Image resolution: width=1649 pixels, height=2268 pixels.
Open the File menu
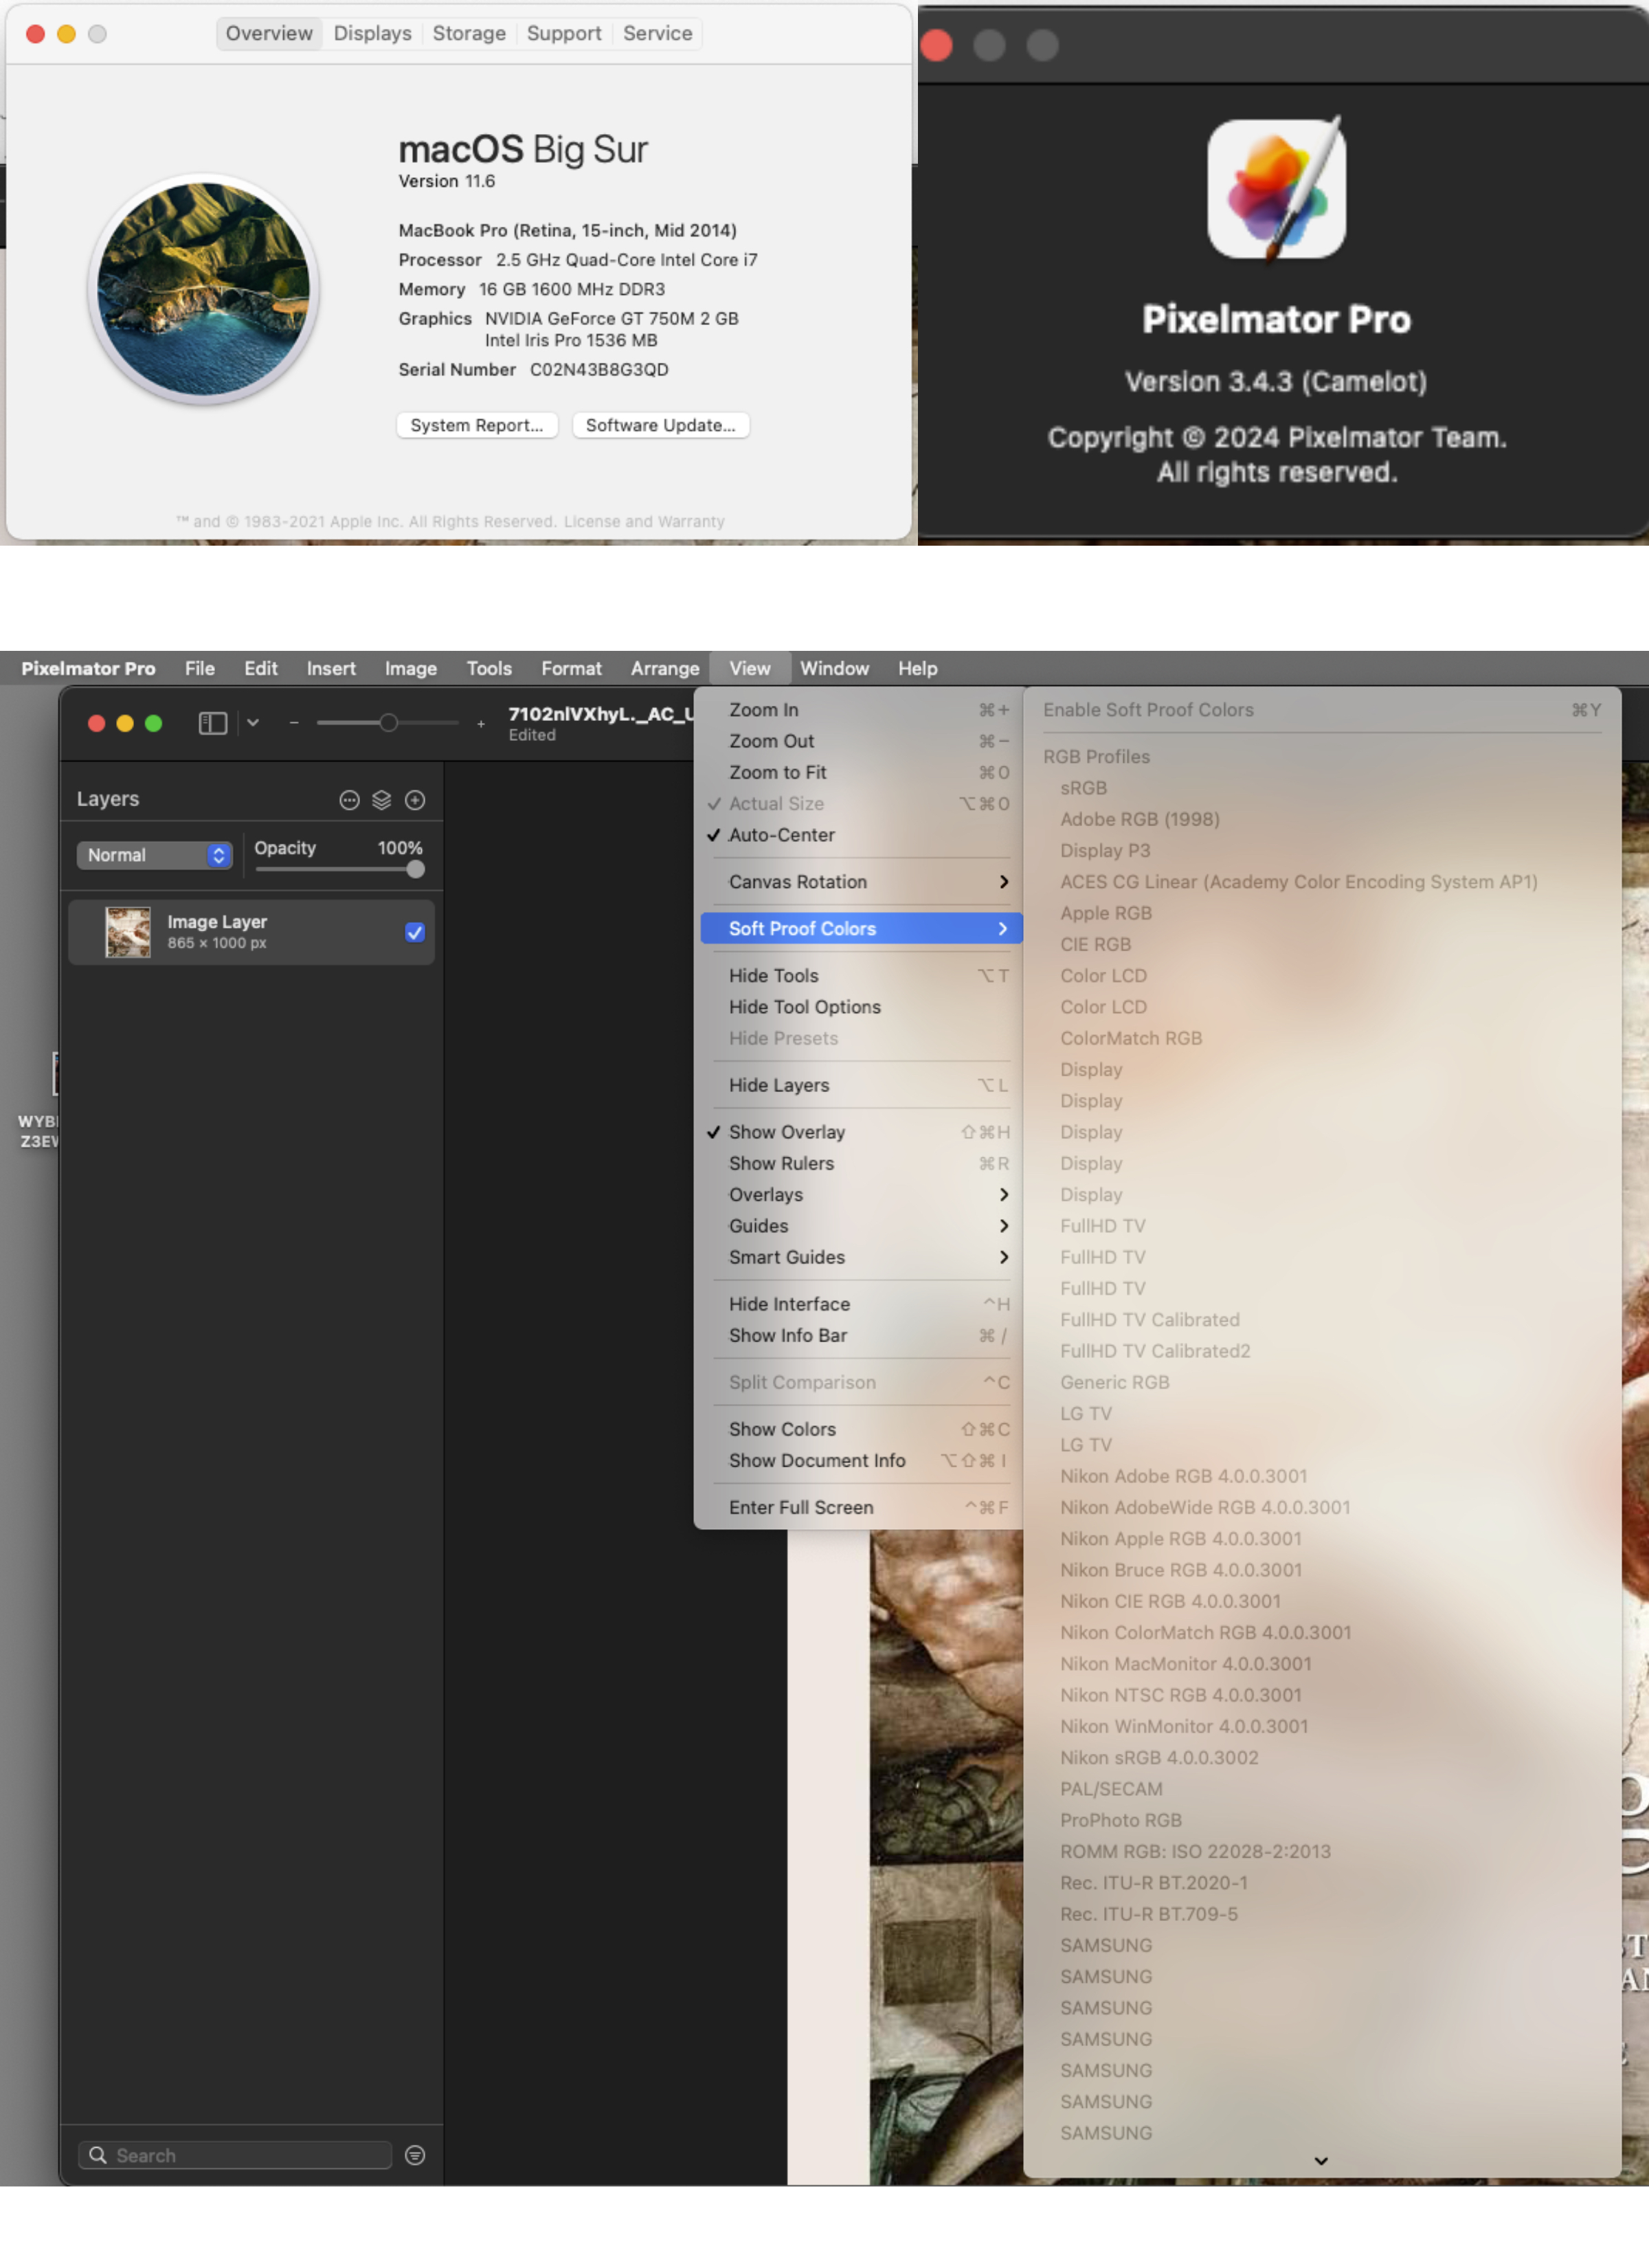199,668
